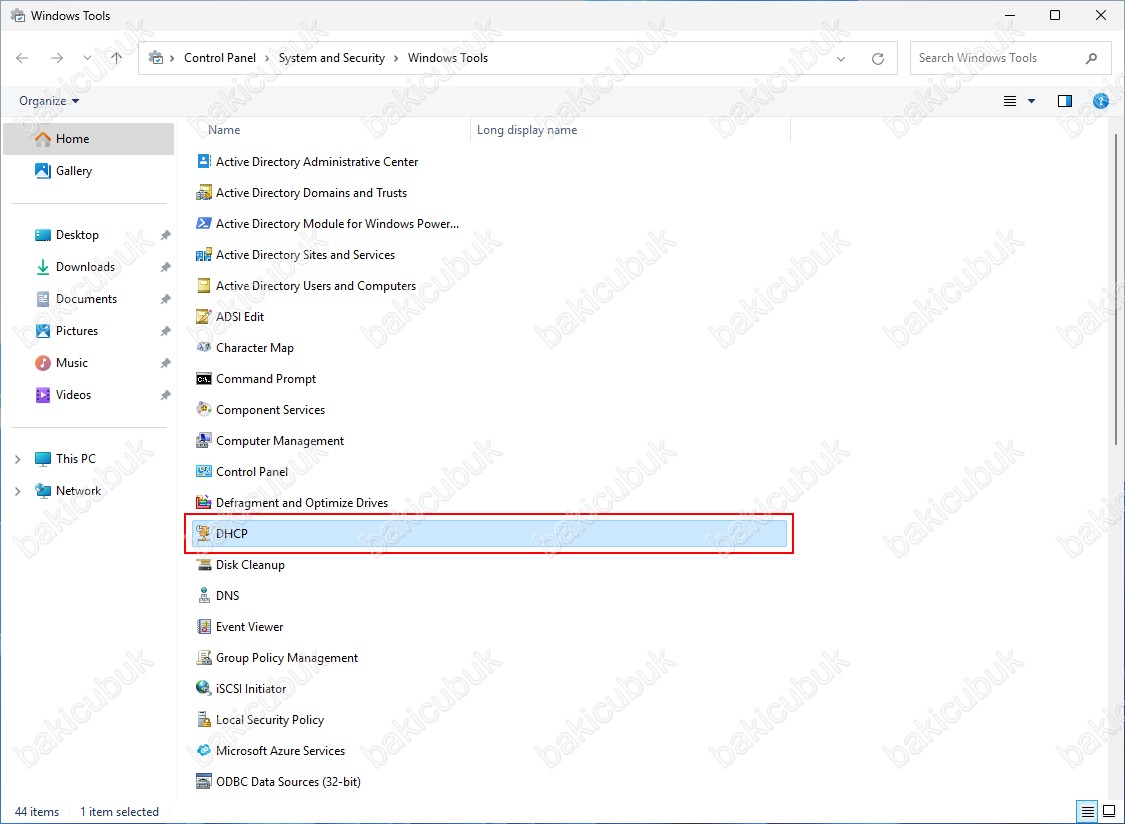The image size is (1125, 824).
Task: Sort by the Name column header
Action: 224,130
